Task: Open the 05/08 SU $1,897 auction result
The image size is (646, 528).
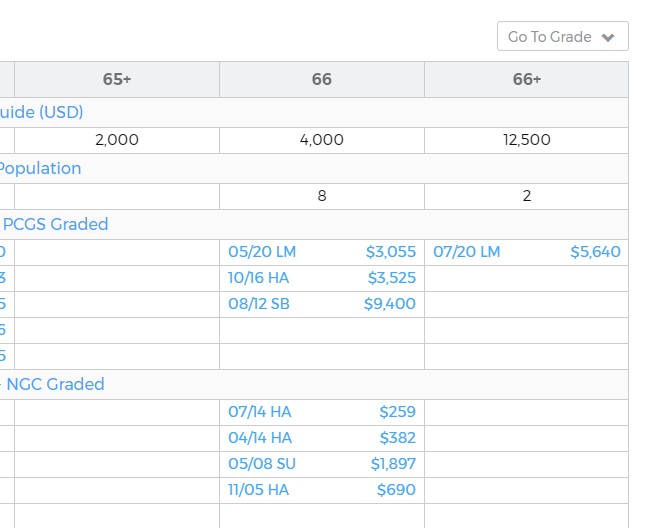Action: (x=321, y=464)
